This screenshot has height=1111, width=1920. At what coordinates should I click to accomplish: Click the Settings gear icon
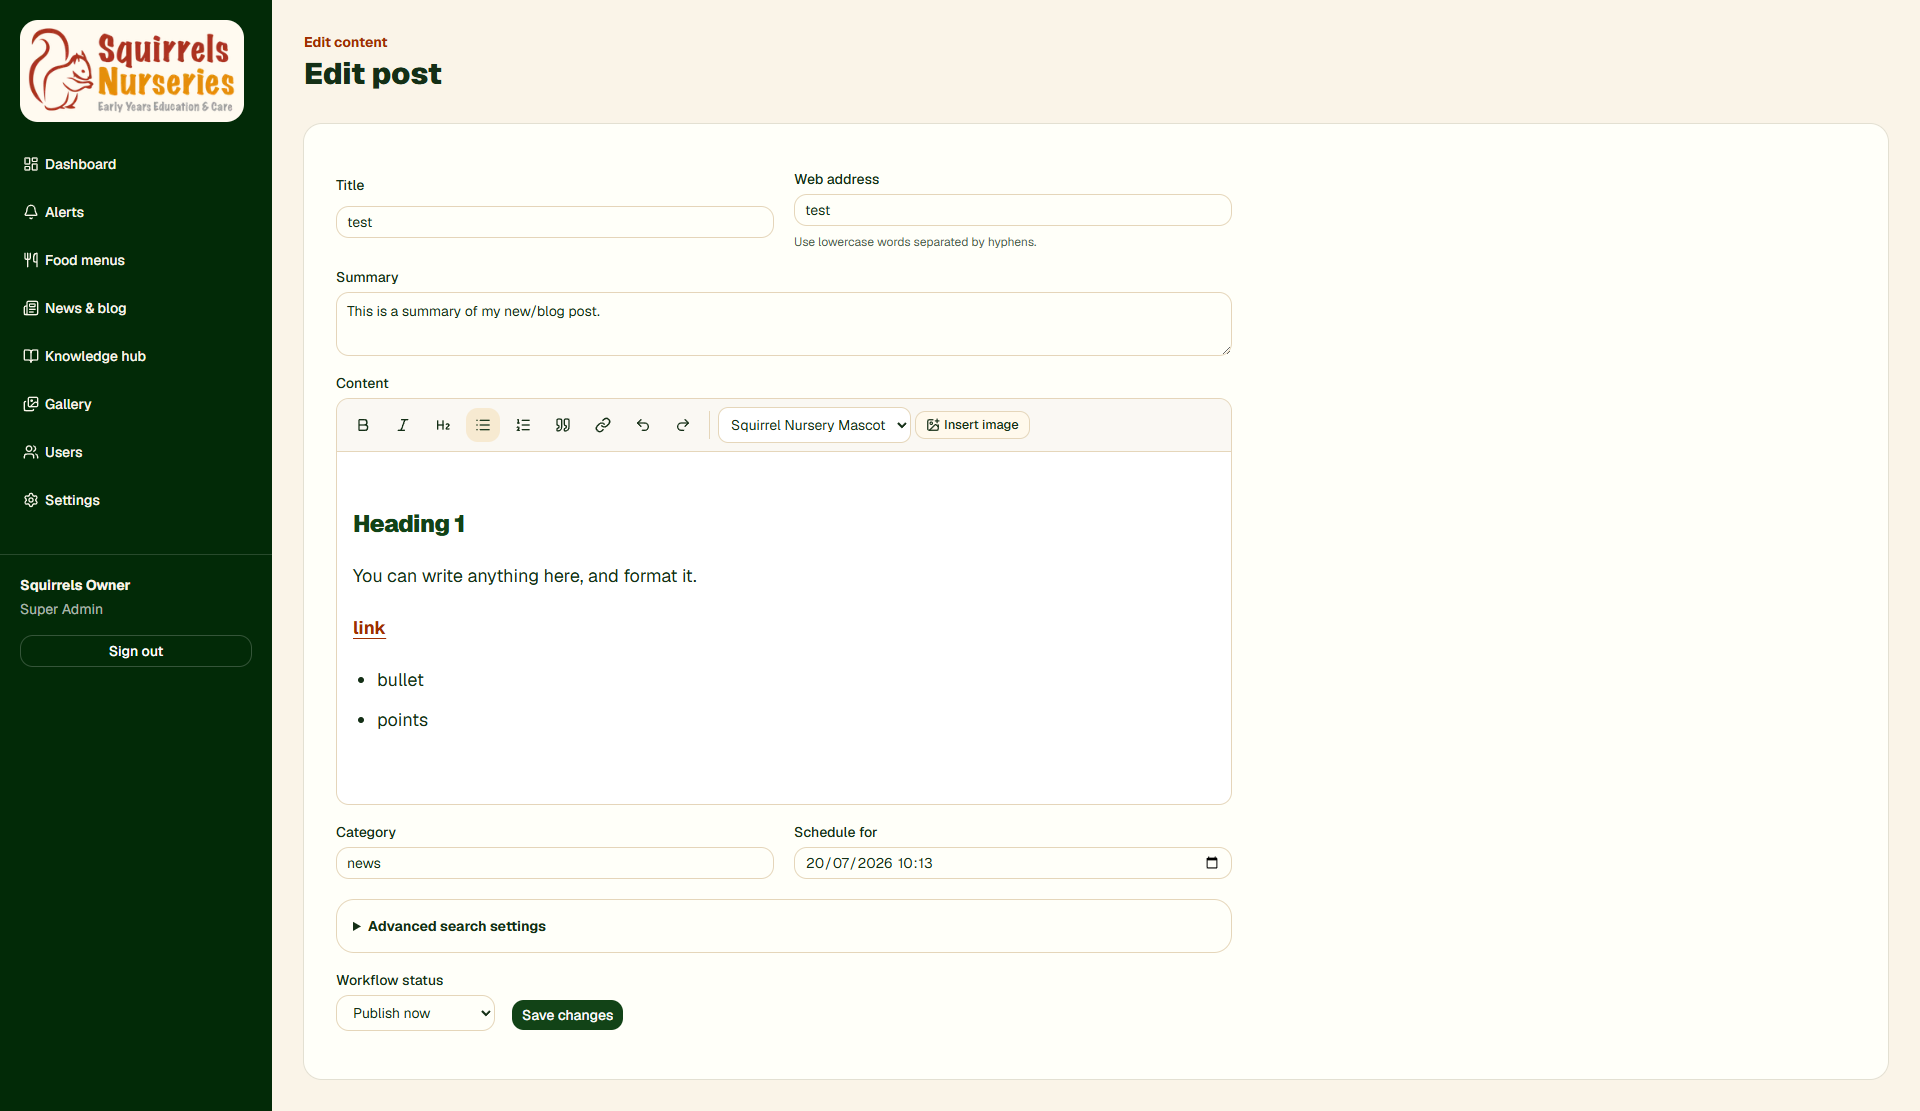pyautogui.click(x=31, y=500)
